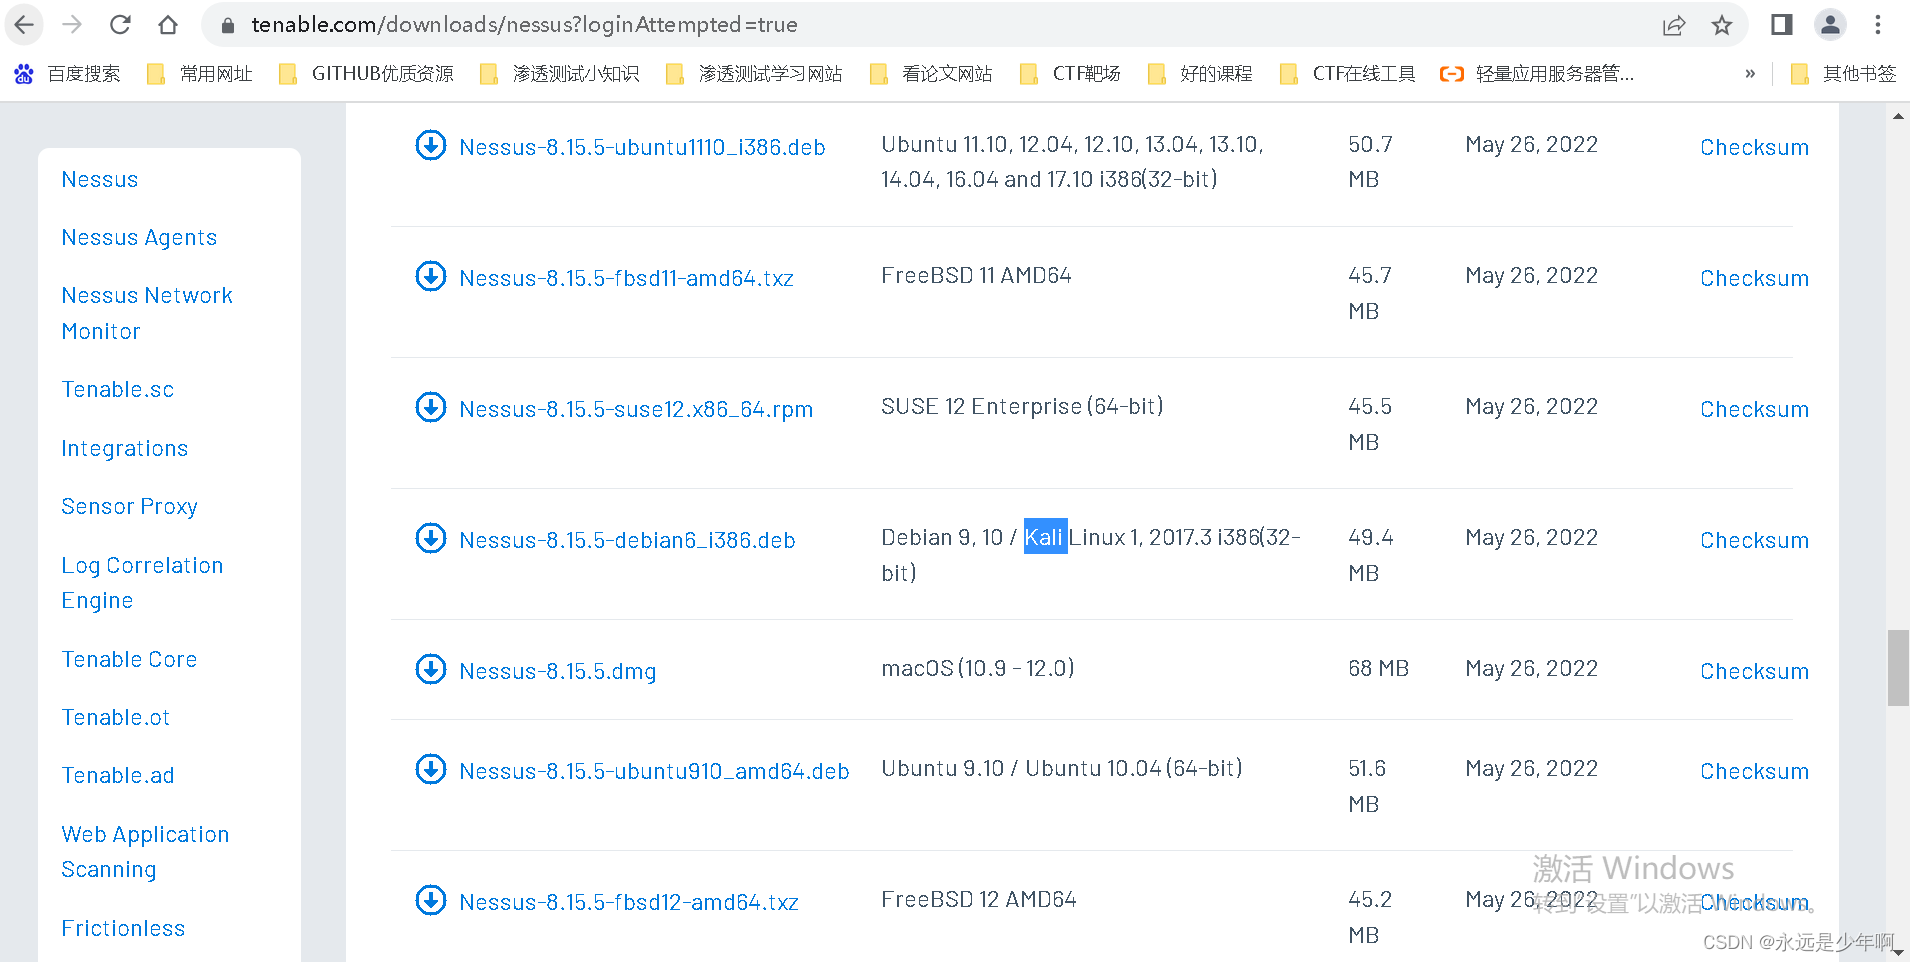Open Checksum for the ubuntu1110_i386 row
The image size is (1910, 962).
[1754, 148]
